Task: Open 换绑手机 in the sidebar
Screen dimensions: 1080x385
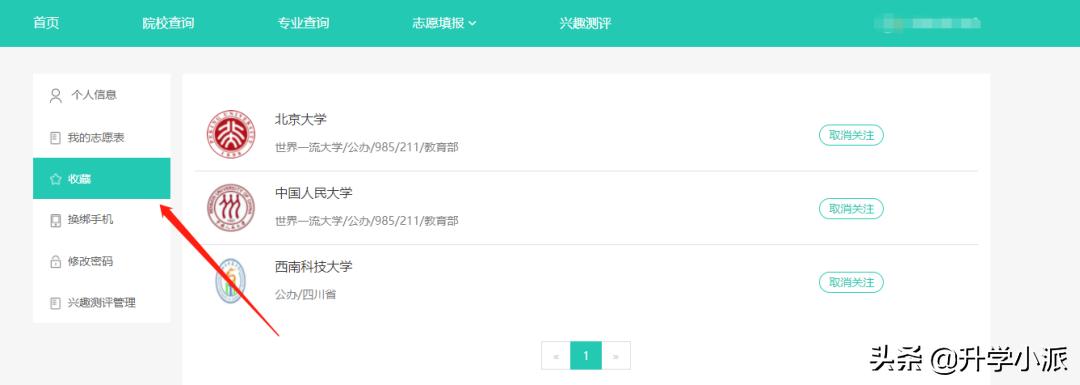Action: tap(90, 220)
